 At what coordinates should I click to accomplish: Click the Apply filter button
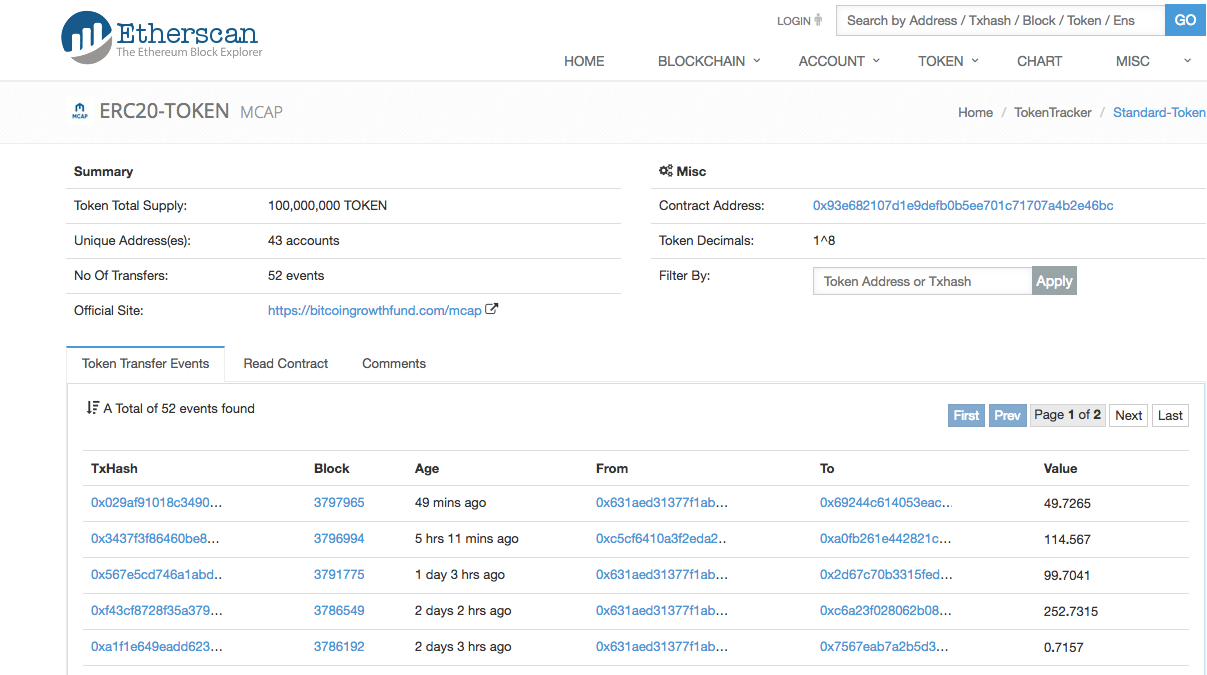coord(1054,281)
